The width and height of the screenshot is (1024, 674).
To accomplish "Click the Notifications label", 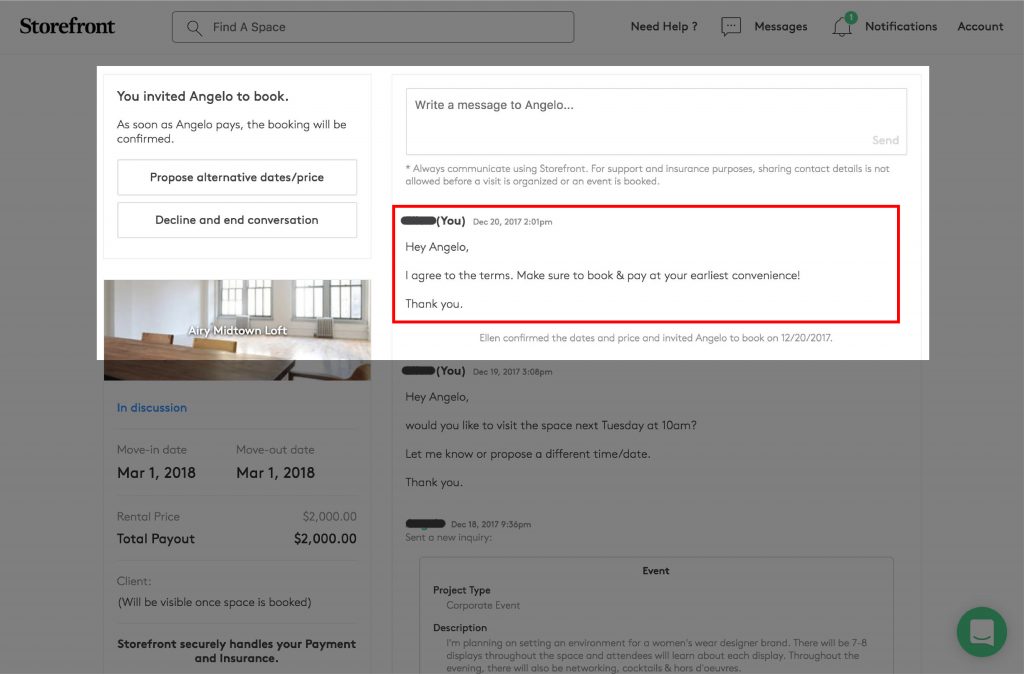I will click(x=900, y=27).
